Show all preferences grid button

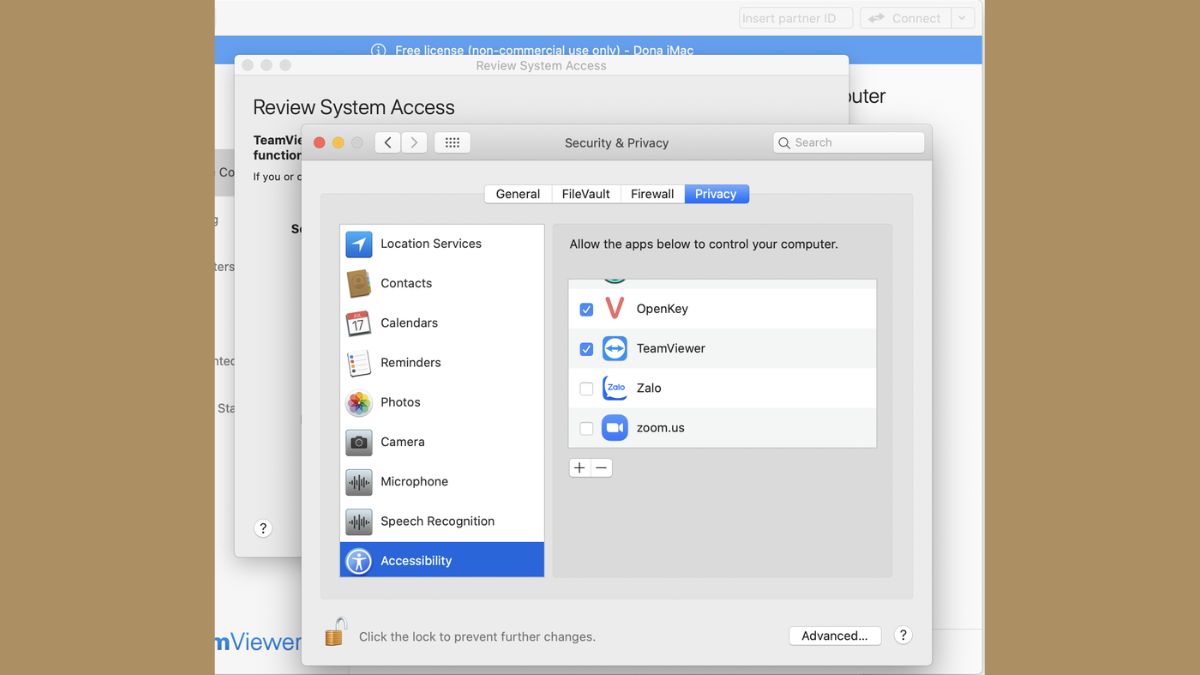452,143
